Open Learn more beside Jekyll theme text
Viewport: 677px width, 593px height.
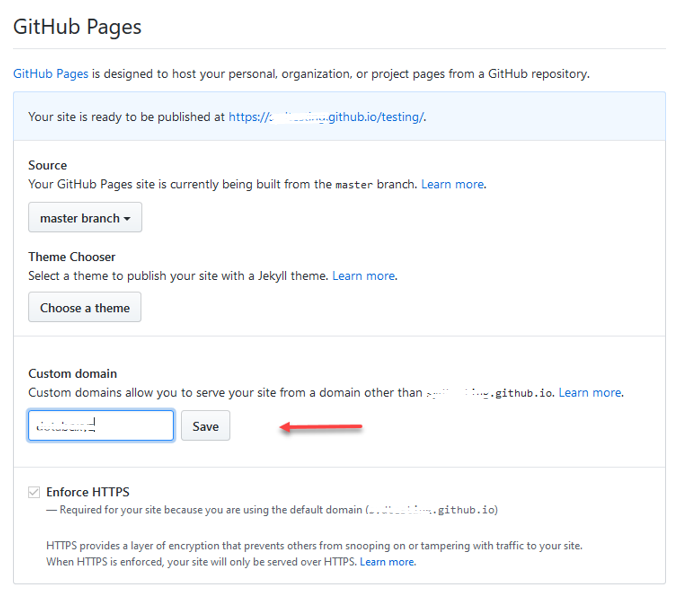point(364,276)
